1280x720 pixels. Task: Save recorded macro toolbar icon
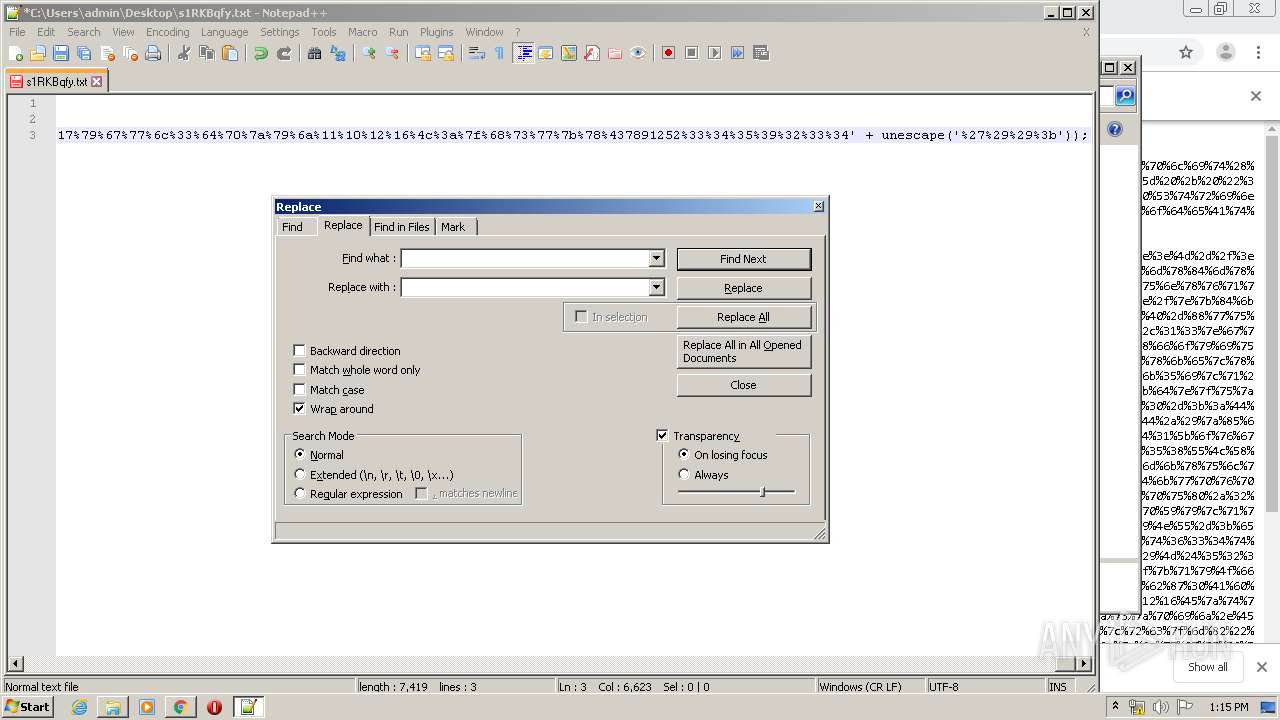(x=760, y=53)
